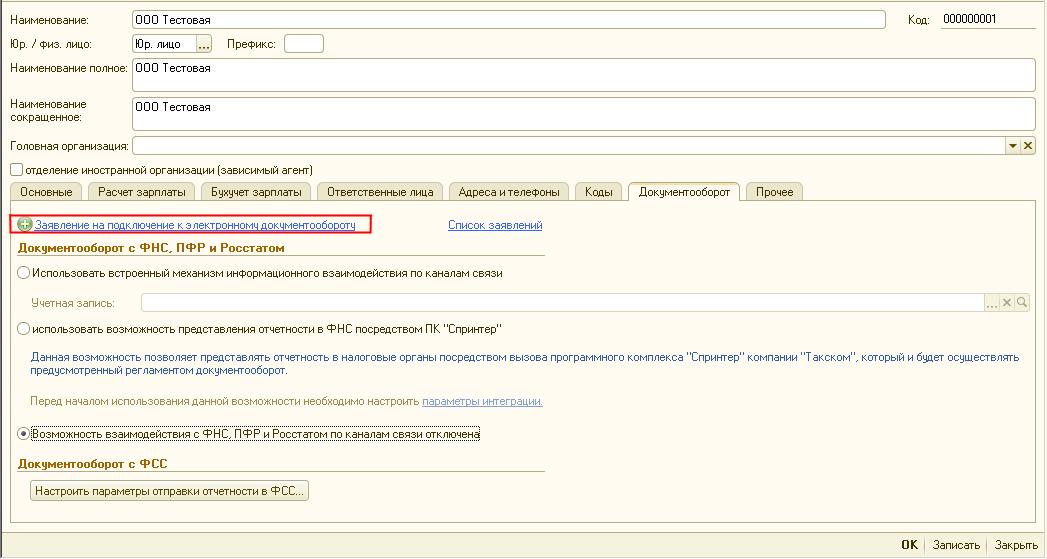Switch to the Основные tab

click(46, 192)
